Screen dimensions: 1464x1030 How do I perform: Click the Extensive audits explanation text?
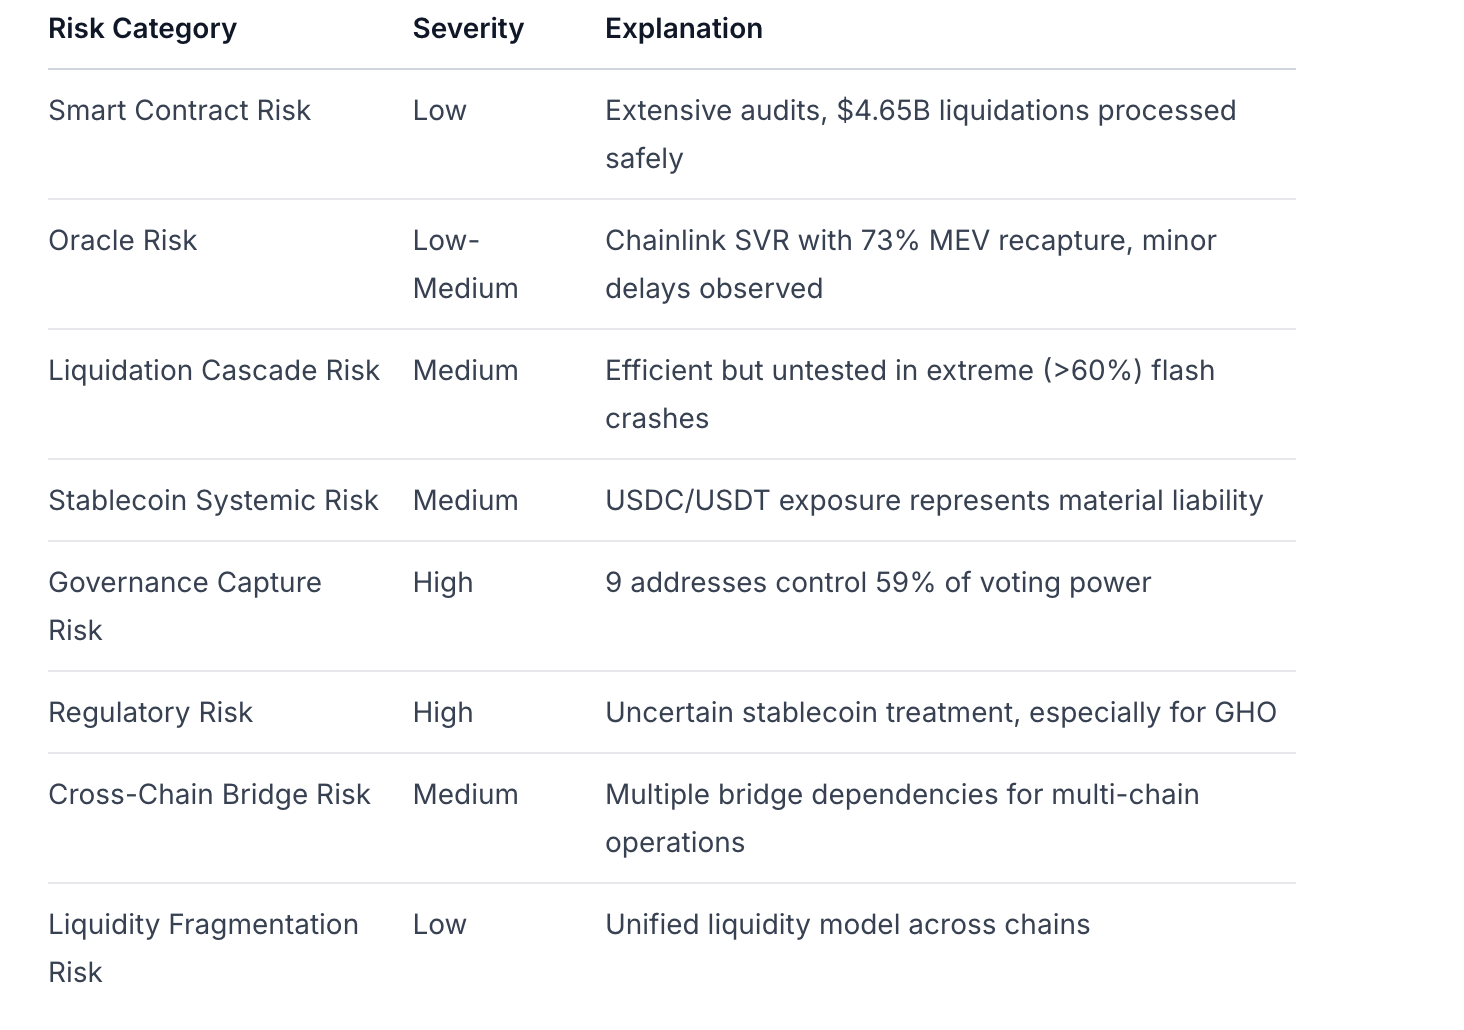click(x=920, y=134)
